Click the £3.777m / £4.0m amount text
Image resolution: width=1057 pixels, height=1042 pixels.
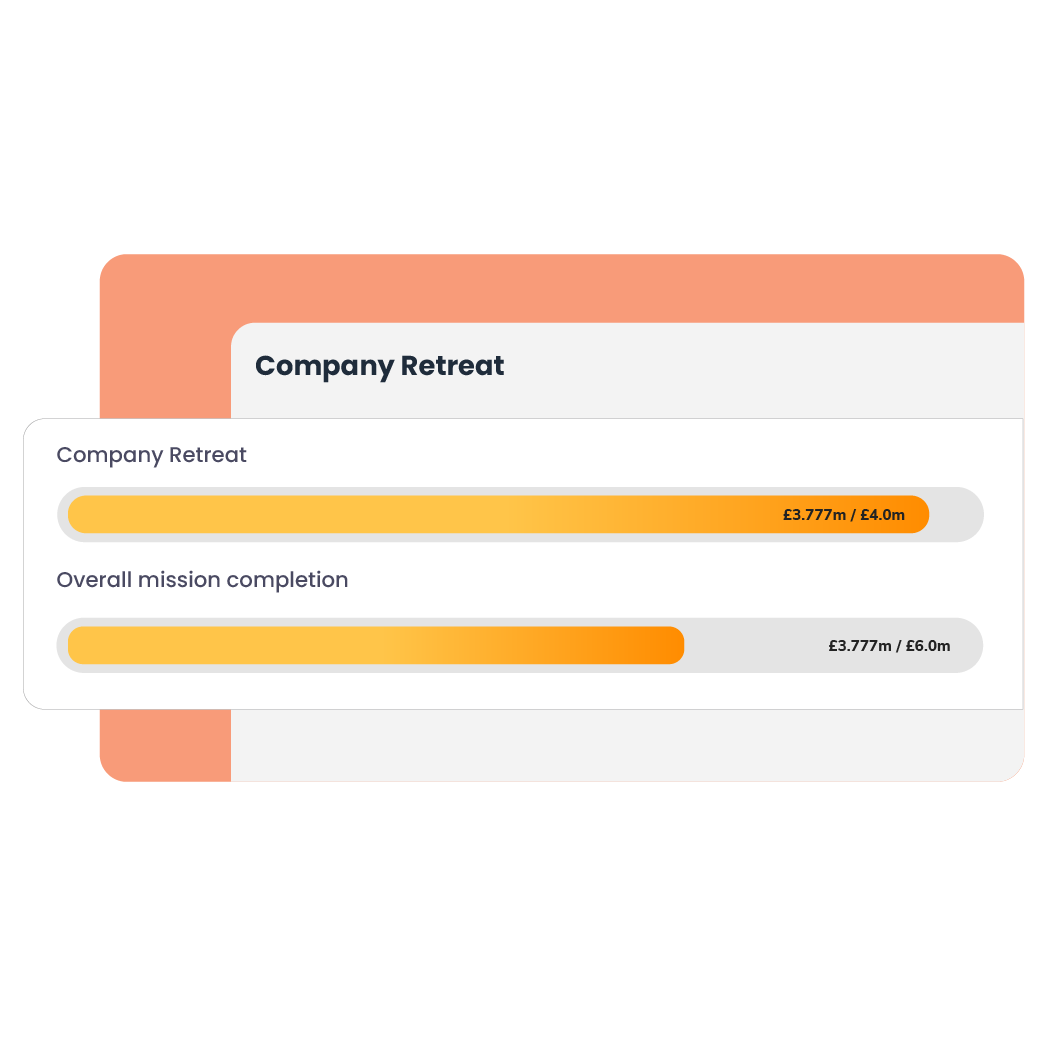pos(843,515)
